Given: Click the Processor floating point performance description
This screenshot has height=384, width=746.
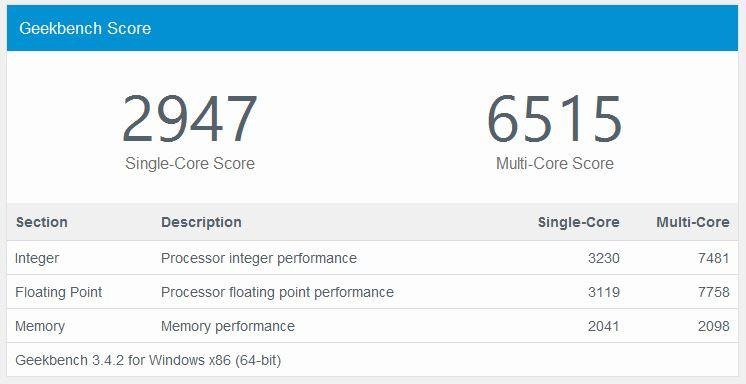Looking at the screenshot, I should coord(277,292).
